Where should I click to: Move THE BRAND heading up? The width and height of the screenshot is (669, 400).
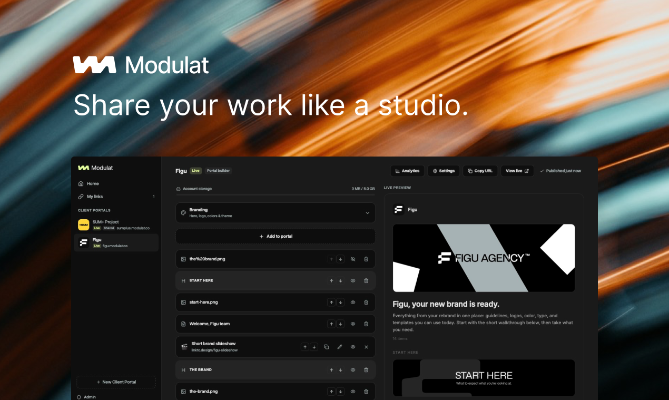click(331, 370)
